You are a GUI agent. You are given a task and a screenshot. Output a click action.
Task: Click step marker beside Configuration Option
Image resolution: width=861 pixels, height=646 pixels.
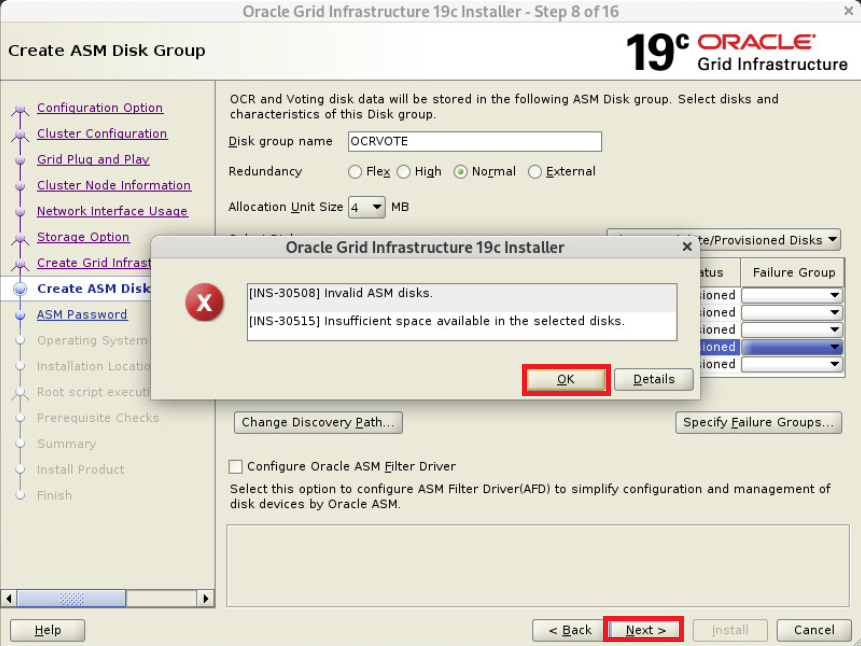(x=20, y=108)
